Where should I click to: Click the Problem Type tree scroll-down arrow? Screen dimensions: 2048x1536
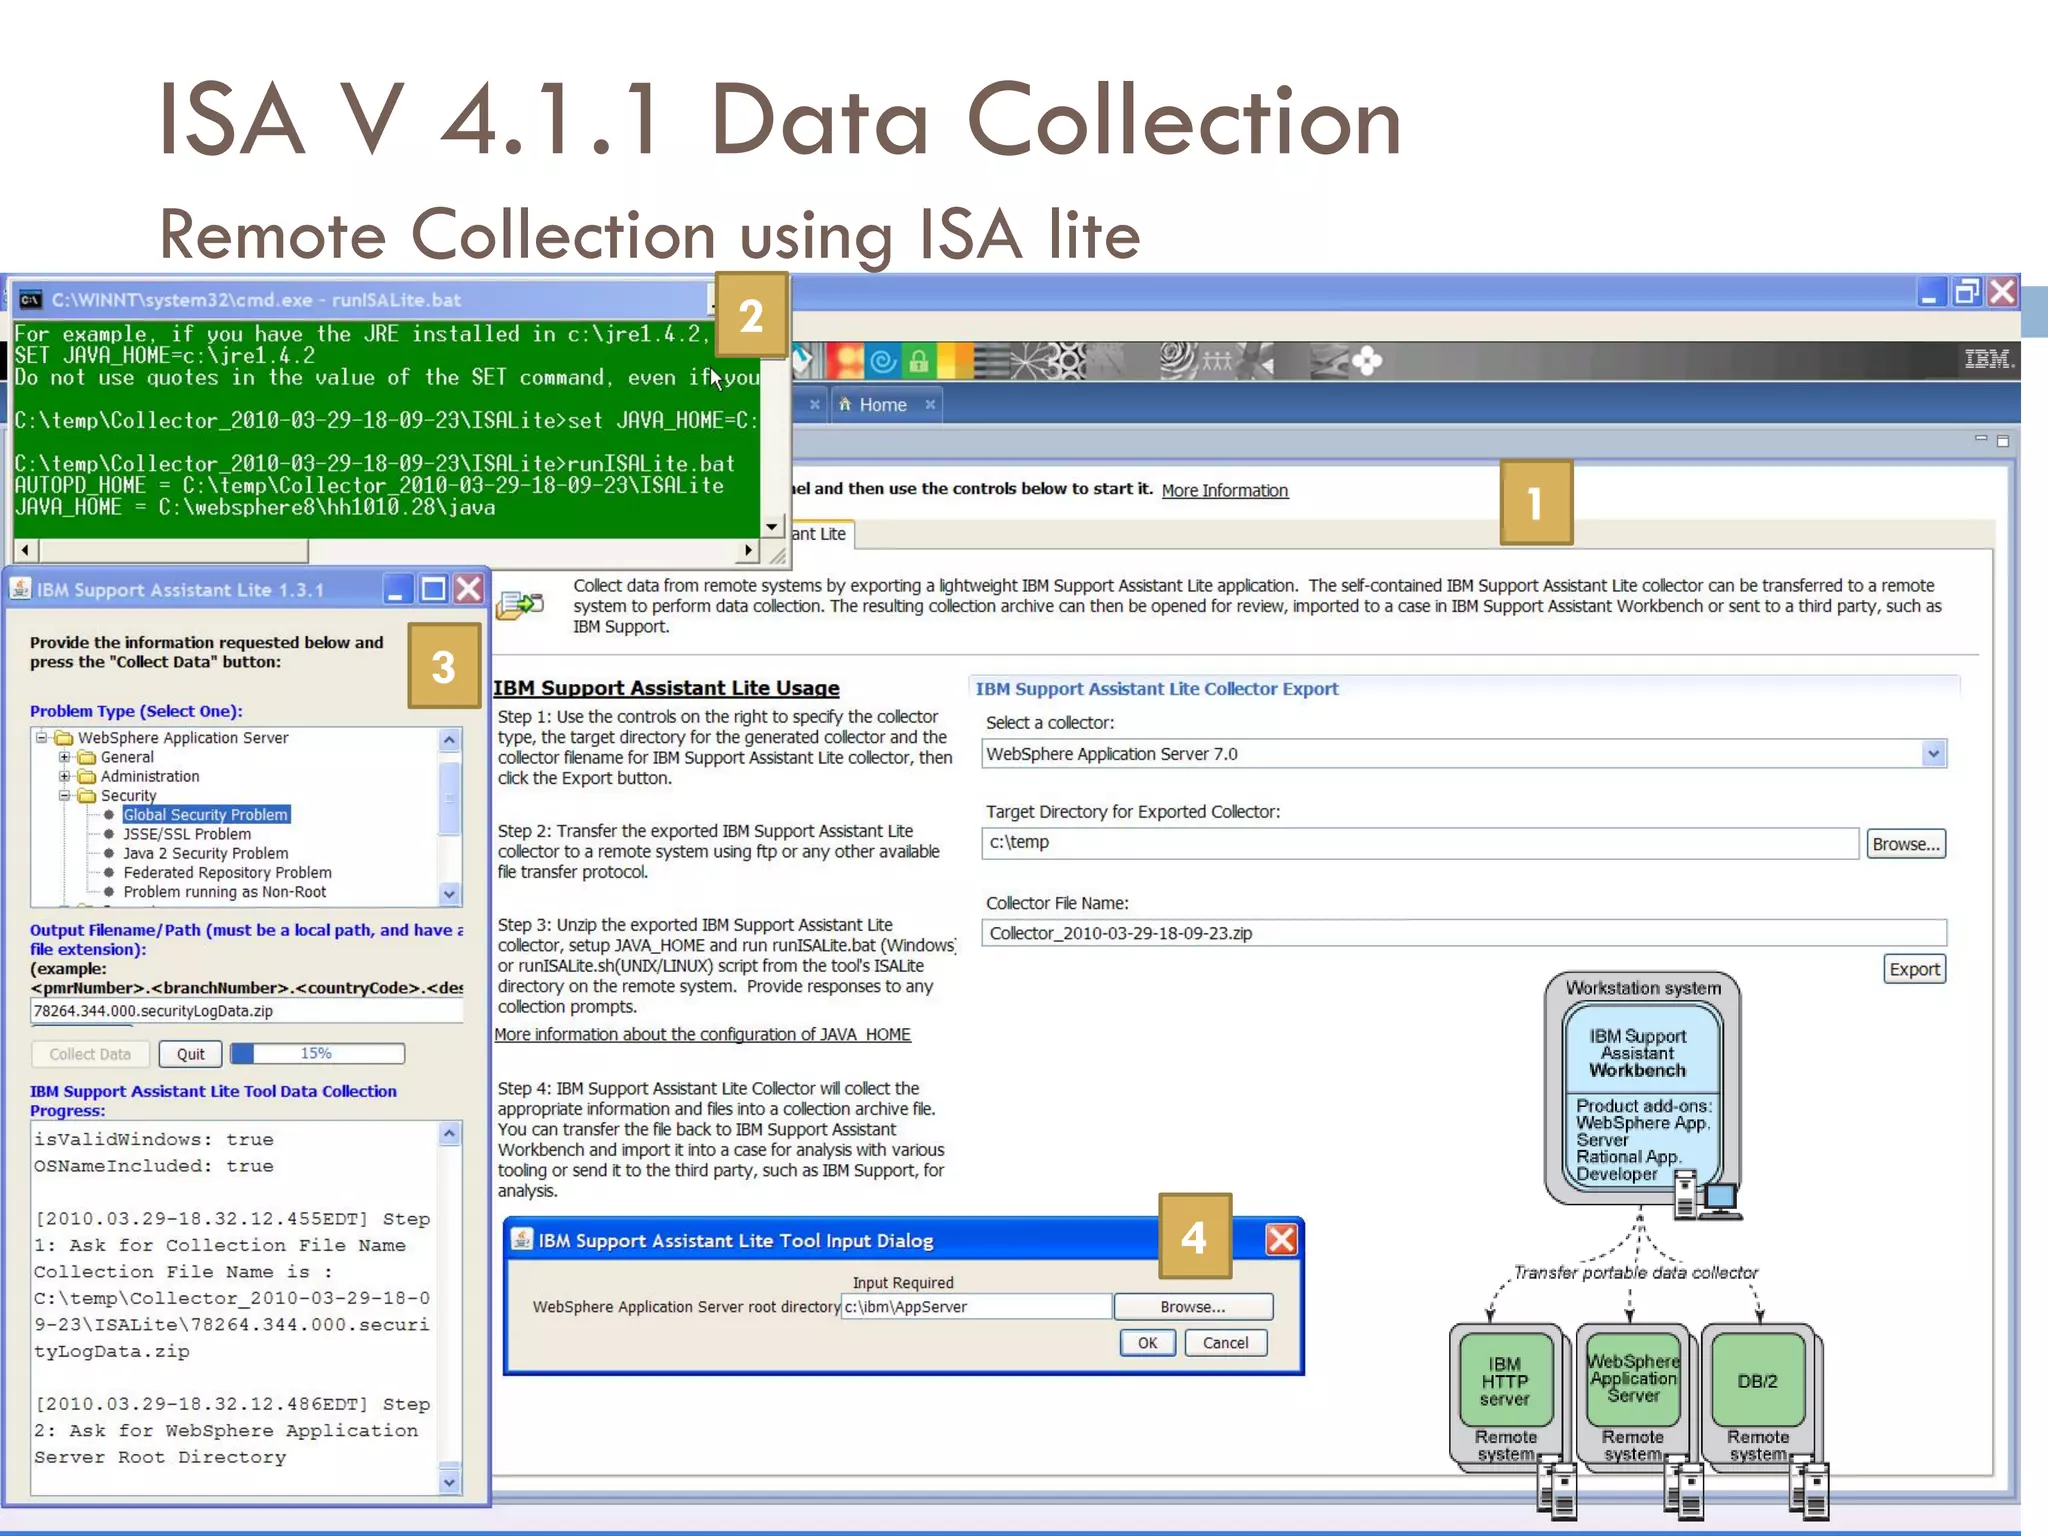point(450,894)
